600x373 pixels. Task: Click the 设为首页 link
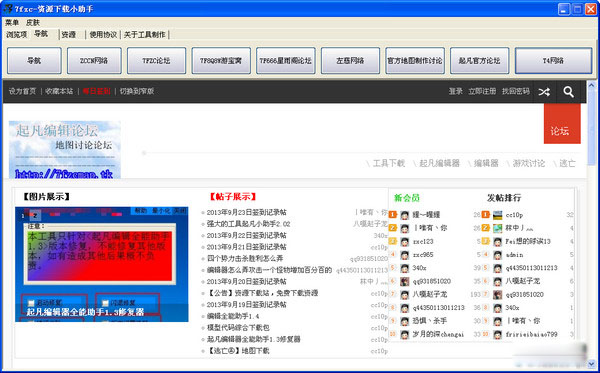coord(22,91)
